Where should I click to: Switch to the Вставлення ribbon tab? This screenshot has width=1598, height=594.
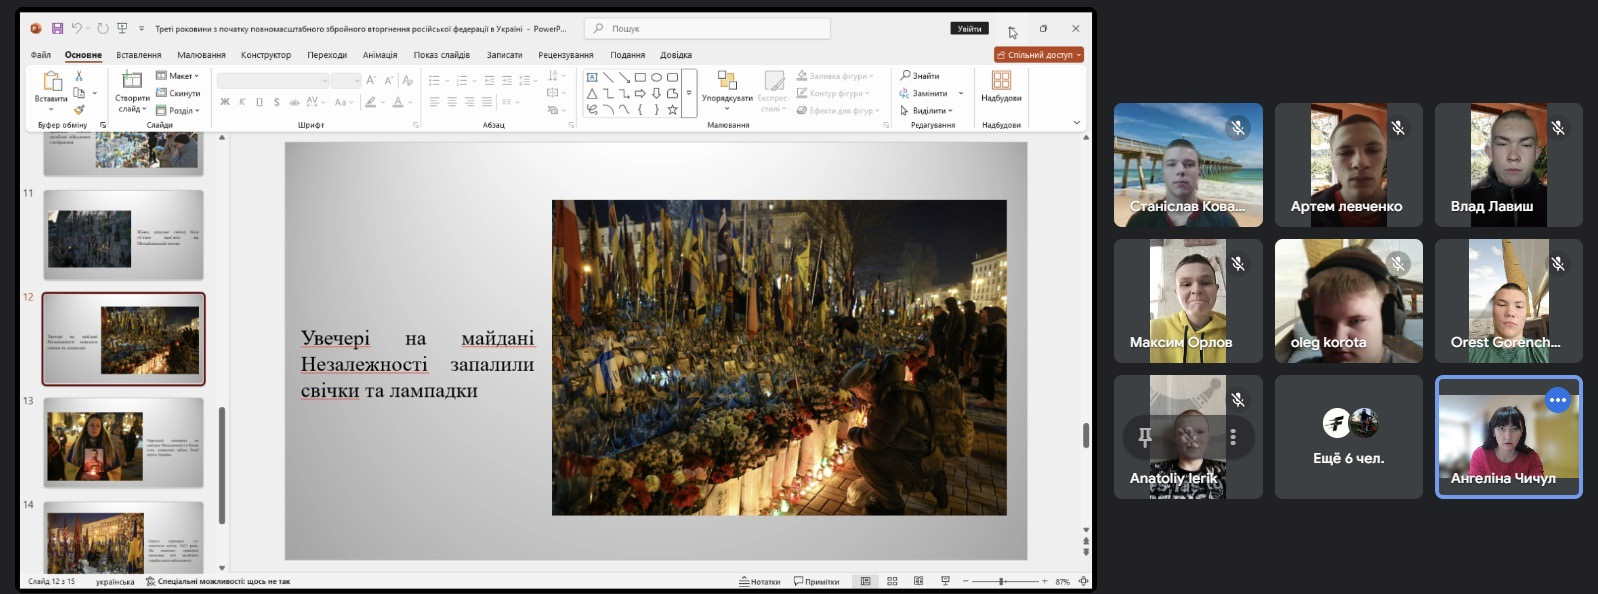coord(139,55)
